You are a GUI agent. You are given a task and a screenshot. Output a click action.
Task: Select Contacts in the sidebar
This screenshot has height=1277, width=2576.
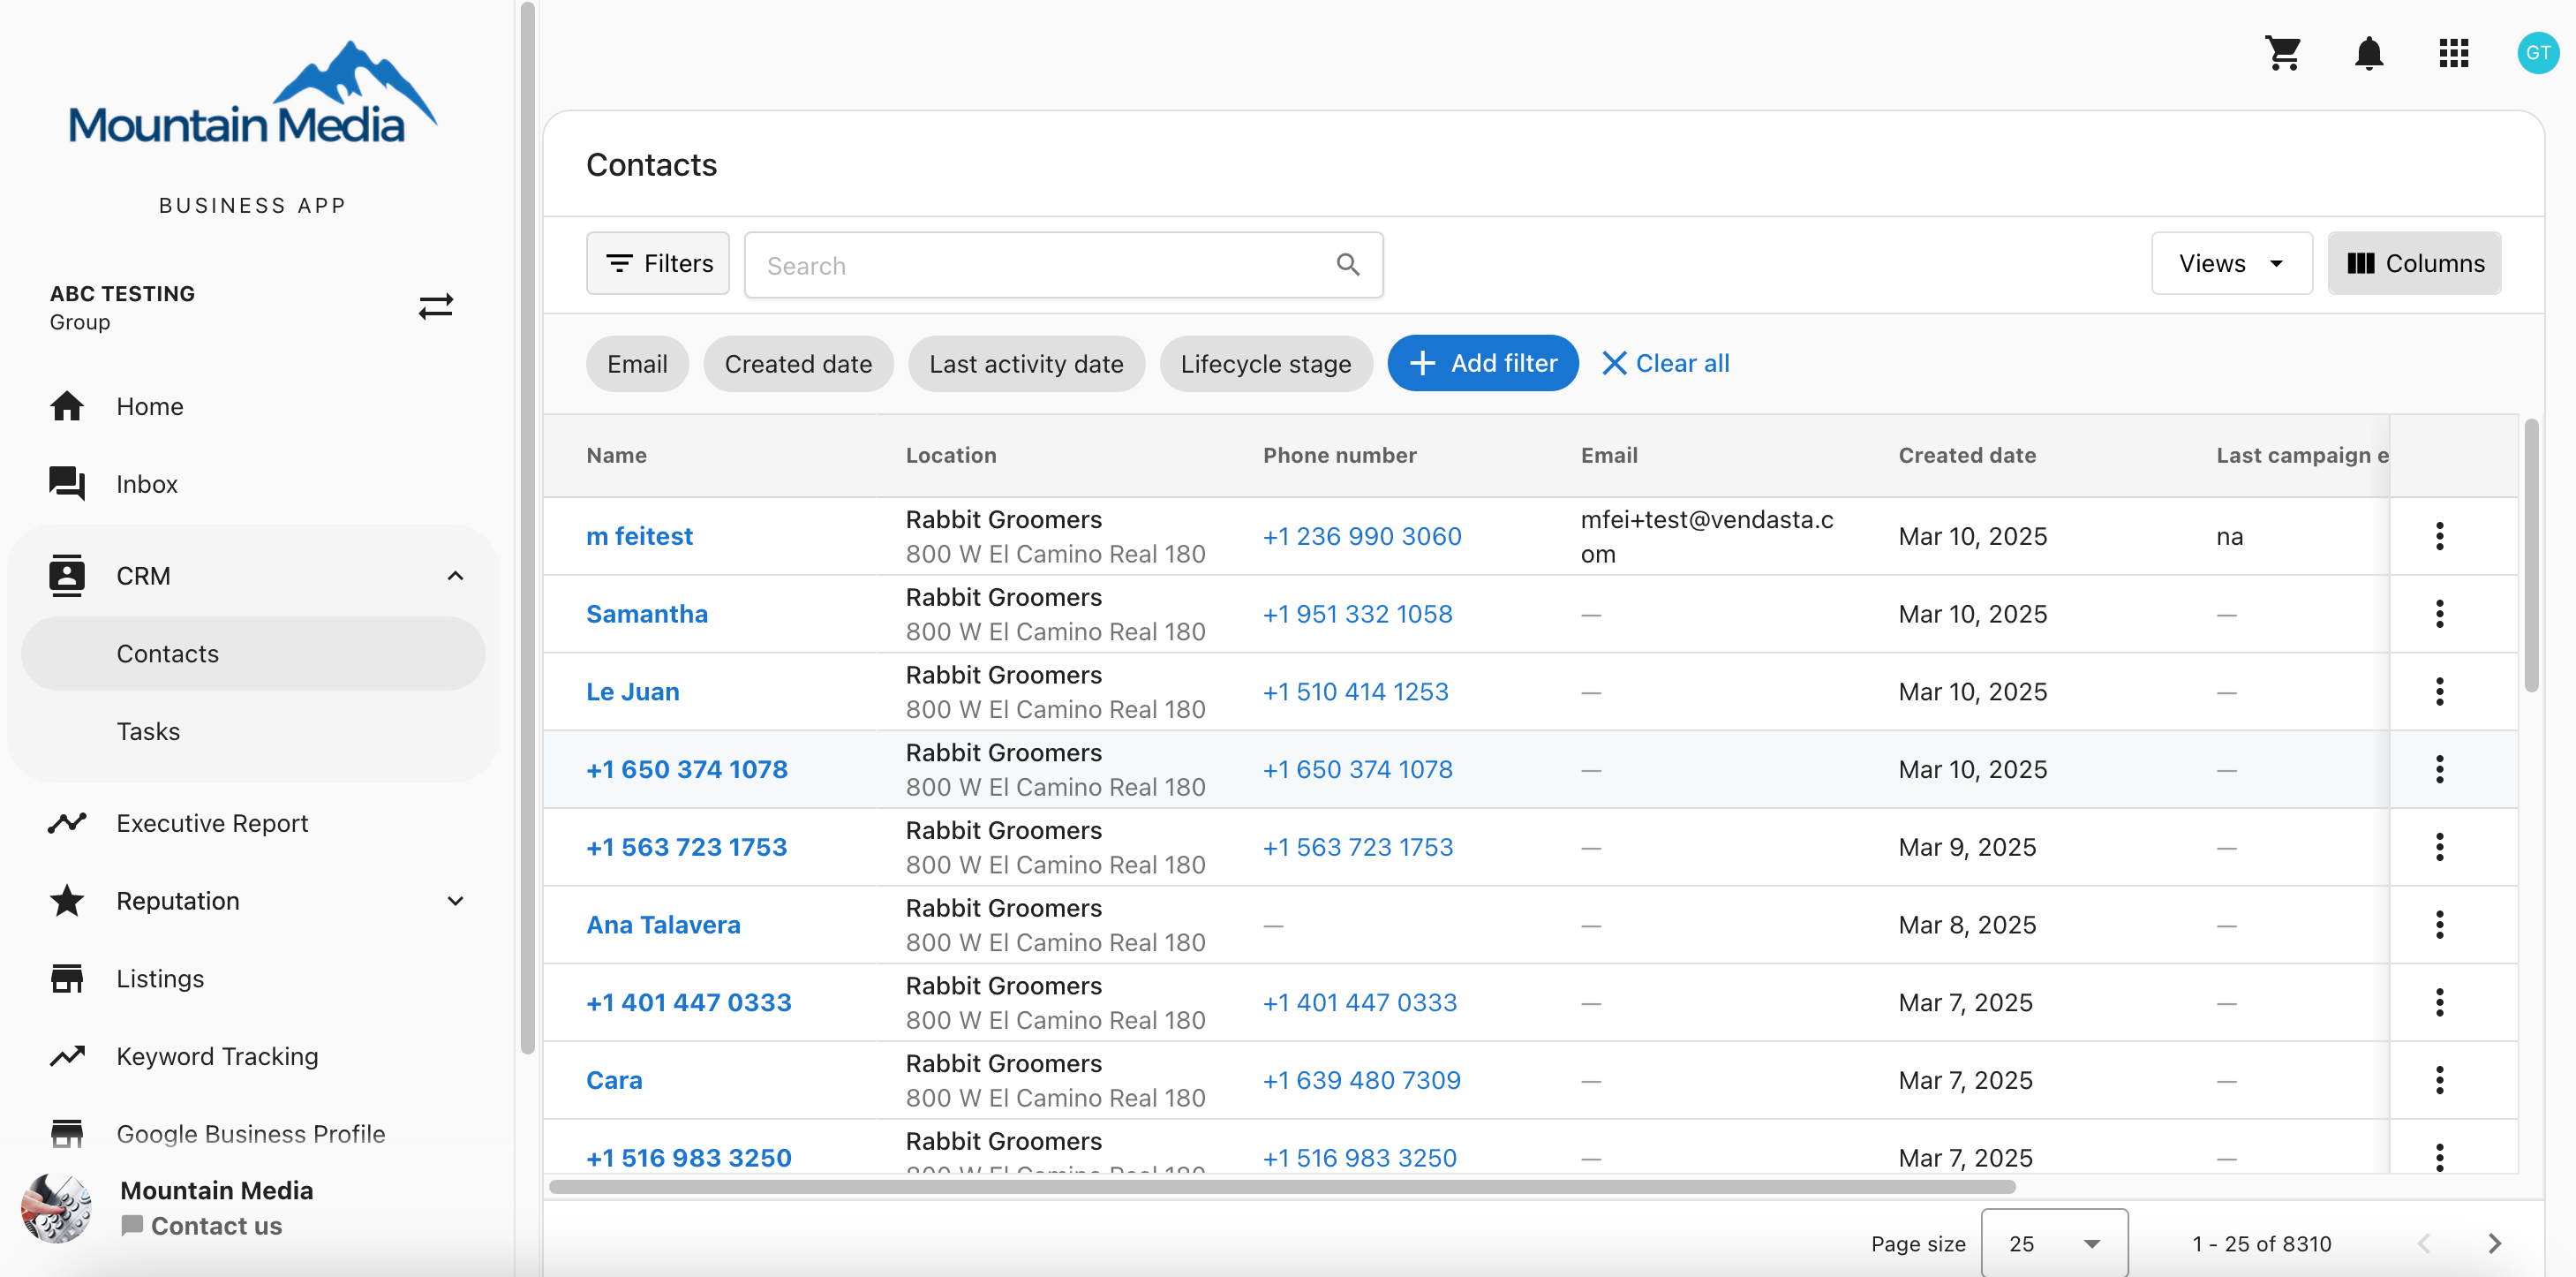coord(253,654)
